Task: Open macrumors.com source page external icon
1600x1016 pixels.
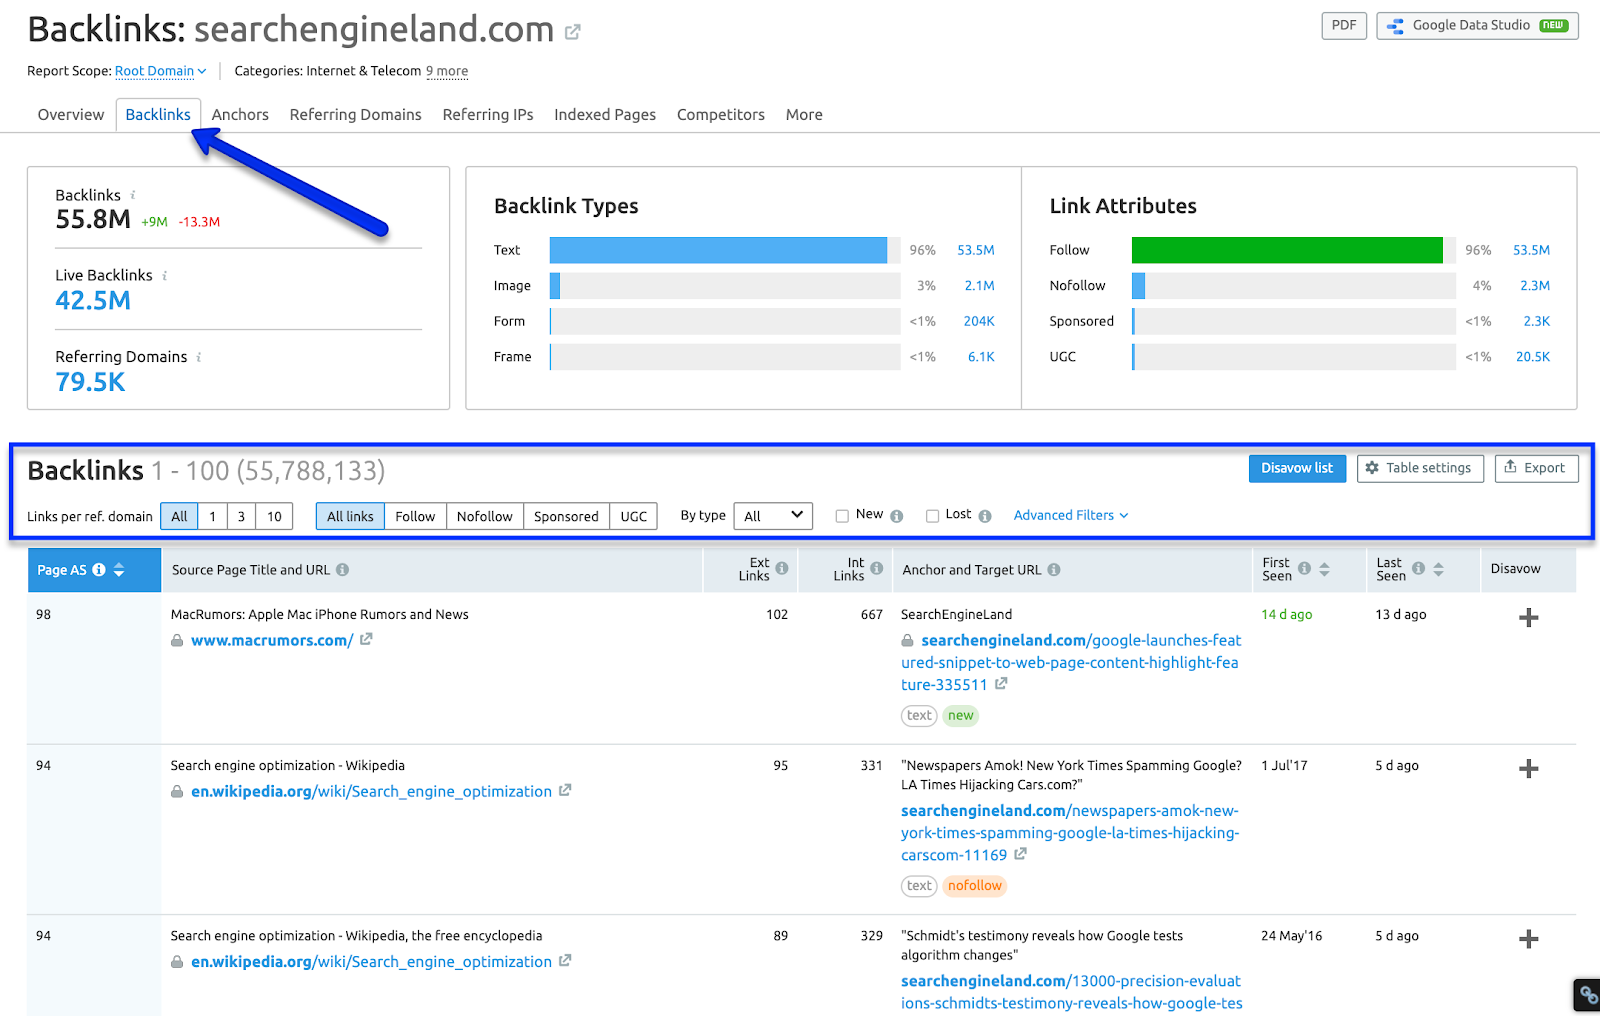Action: 366,639
